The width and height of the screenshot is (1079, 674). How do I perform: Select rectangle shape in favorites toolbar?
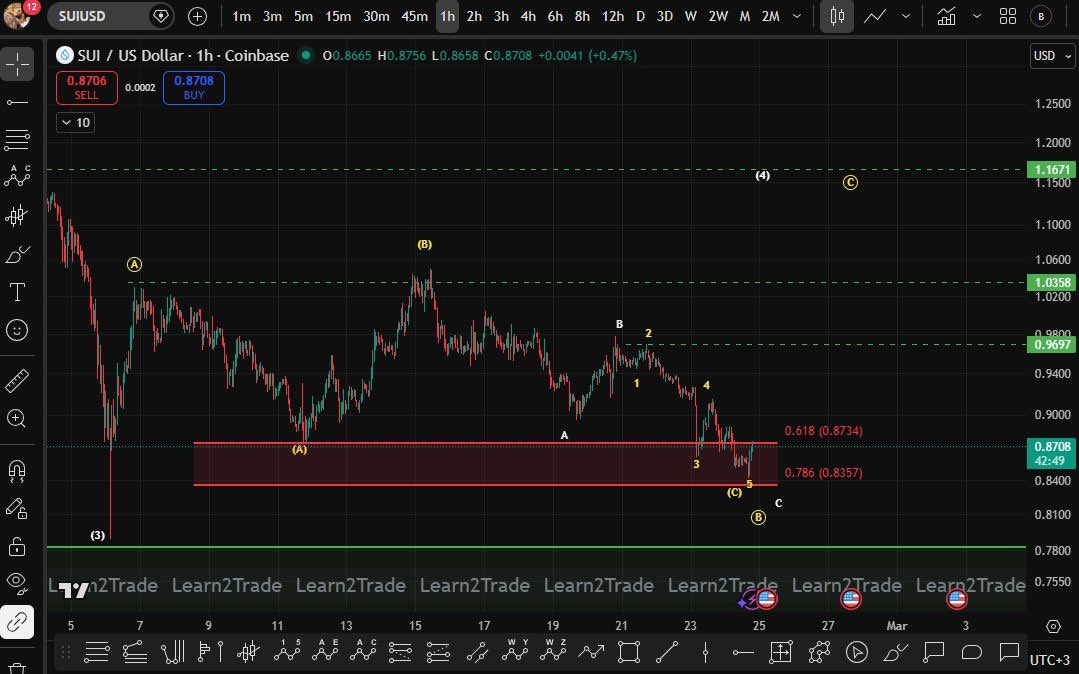pyautogui.click(x=629, y=651)
